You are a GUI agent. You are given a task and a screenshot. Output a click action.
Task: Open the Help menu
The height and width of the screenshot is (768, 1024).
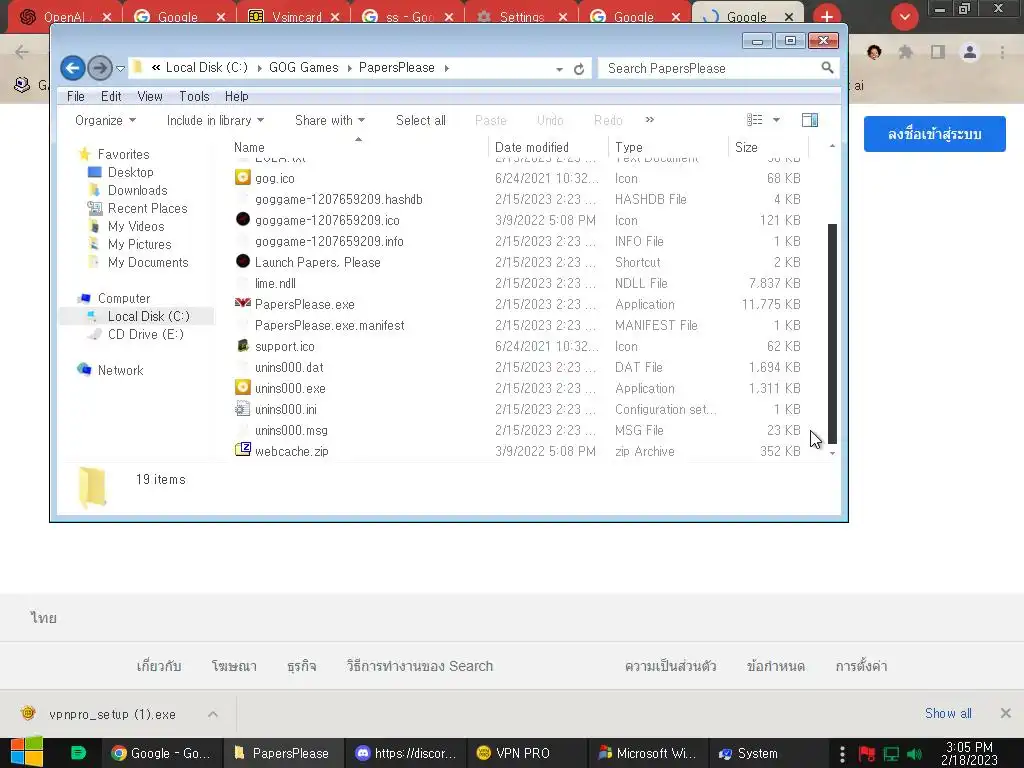236,96
